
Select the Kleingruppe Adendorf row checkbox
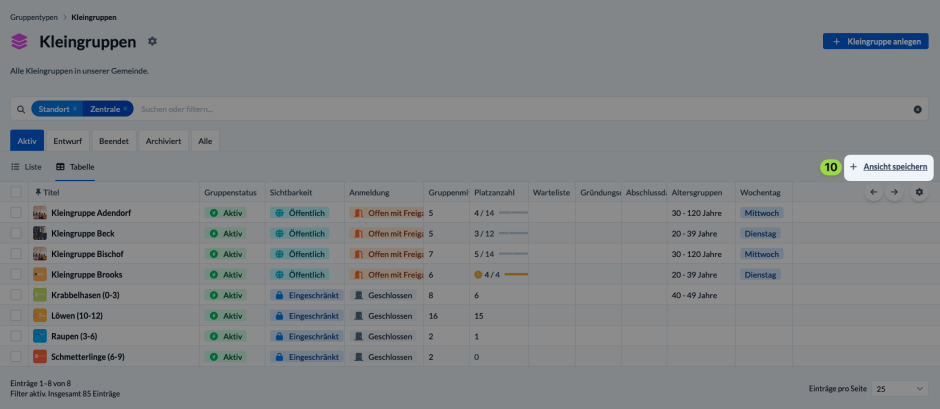(16, 212)
